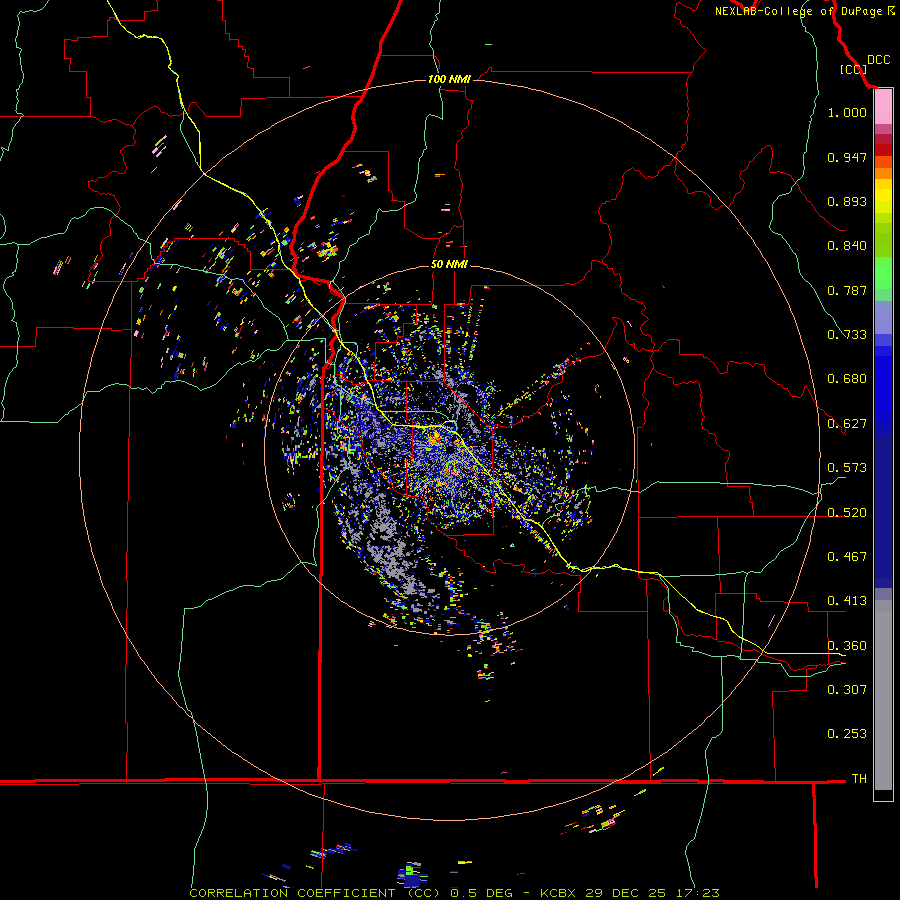Click the Correlation Coefficient KCBX caption text
Viewport: 900px width, 900px height.
454,893
